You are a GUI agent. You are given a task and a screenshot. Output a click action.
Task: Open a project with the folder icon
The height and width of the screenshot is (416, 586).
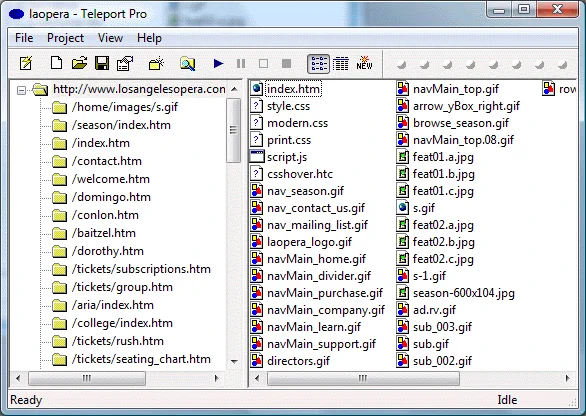79,63
